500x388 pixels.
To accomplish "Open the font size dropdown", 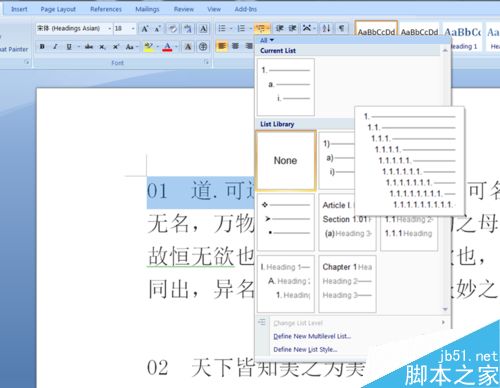I will tap(133, 29).
